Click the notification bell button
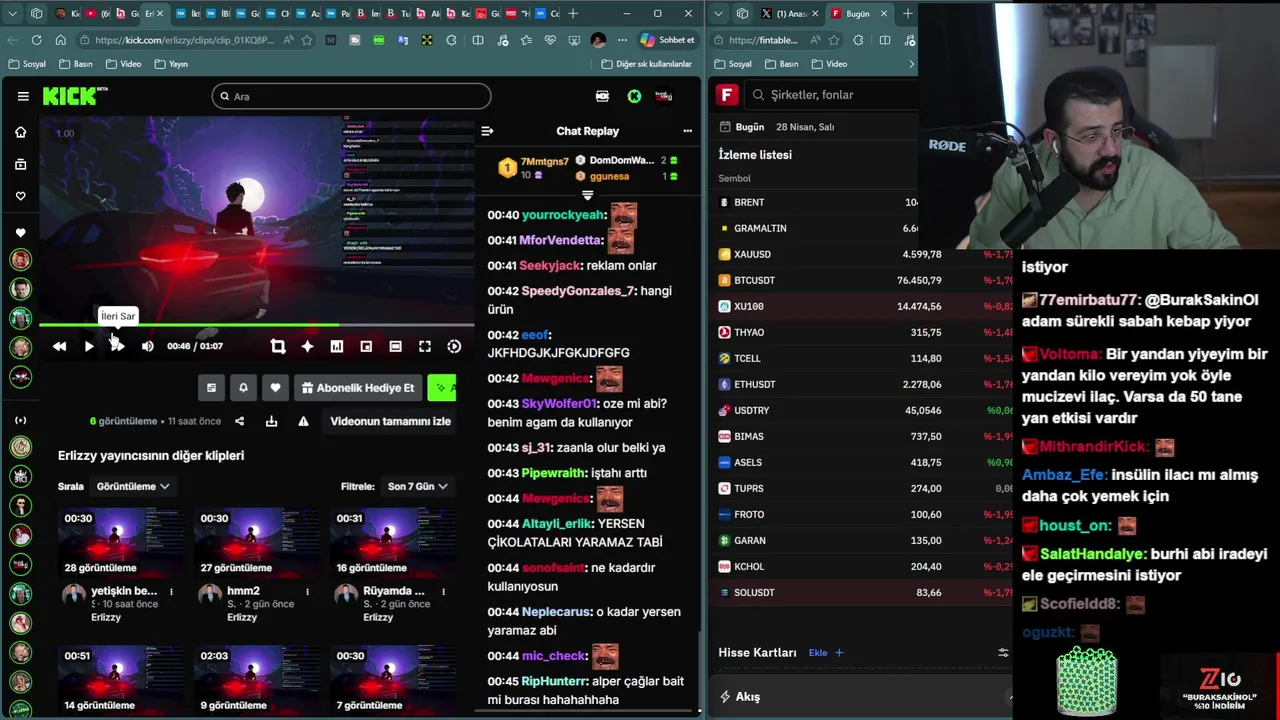This screenshot has width=1280, height=720. 243,388
